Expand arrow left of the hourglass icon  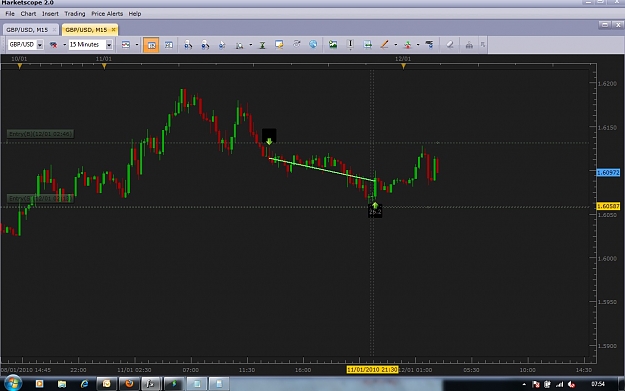(x=251, y=45)
